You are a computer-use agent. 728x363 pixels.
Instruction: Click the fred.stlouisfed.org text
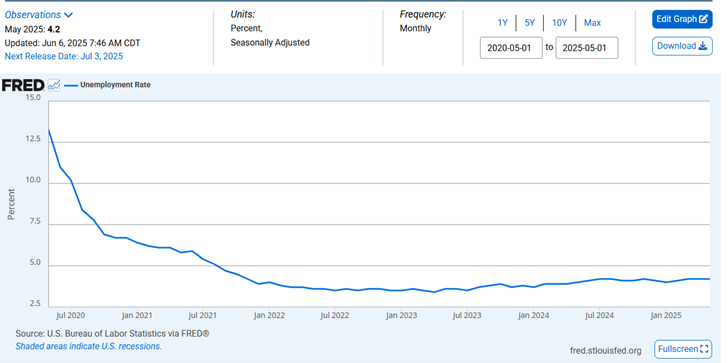(605, 350)
